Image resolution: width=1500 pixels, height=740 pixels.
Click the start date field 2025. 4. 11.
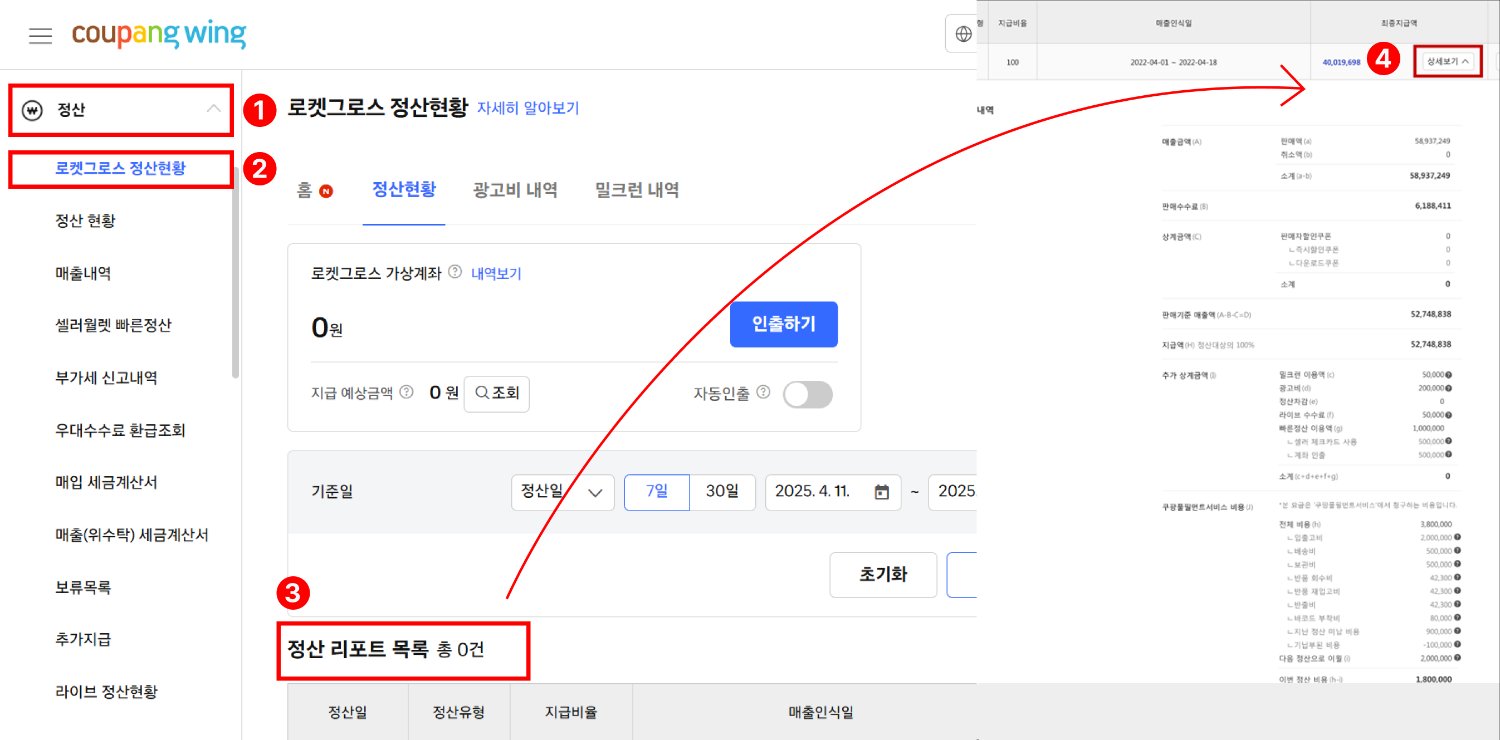click(x=833, y=491)
